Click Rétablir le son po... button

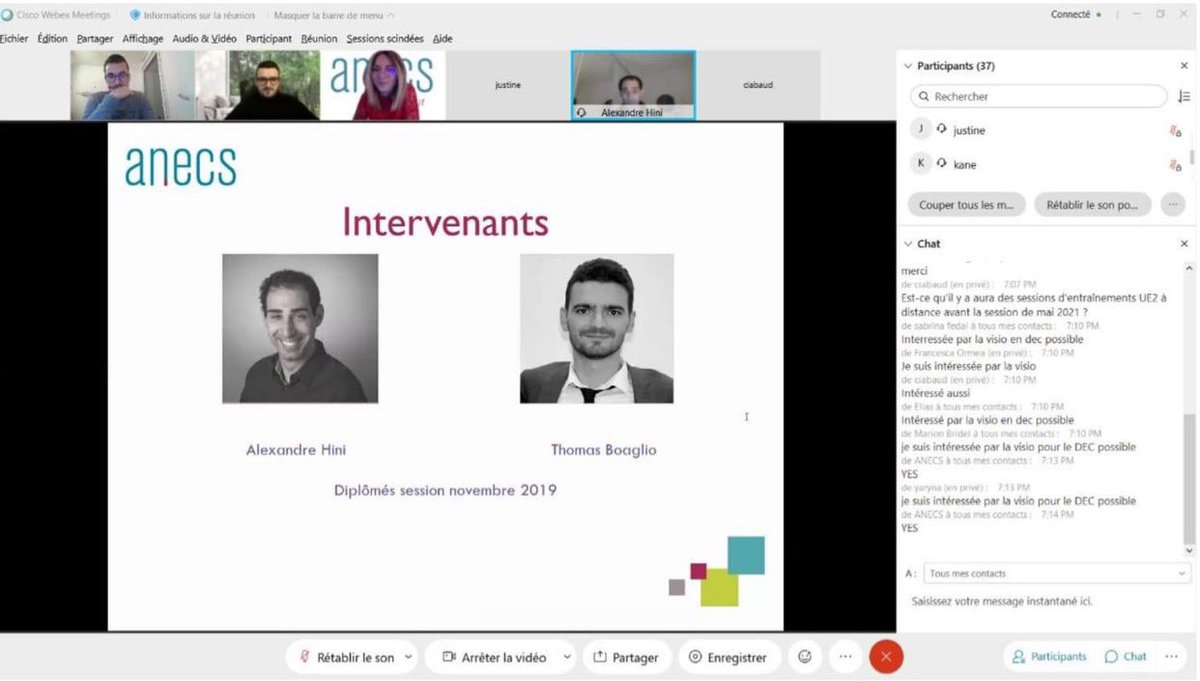pos(1093,205)
